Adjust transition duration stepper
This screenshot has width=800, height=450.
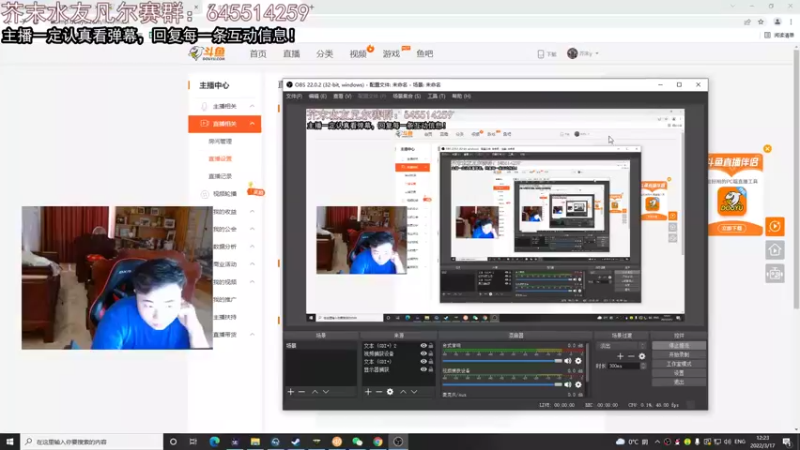click(643, 366)
